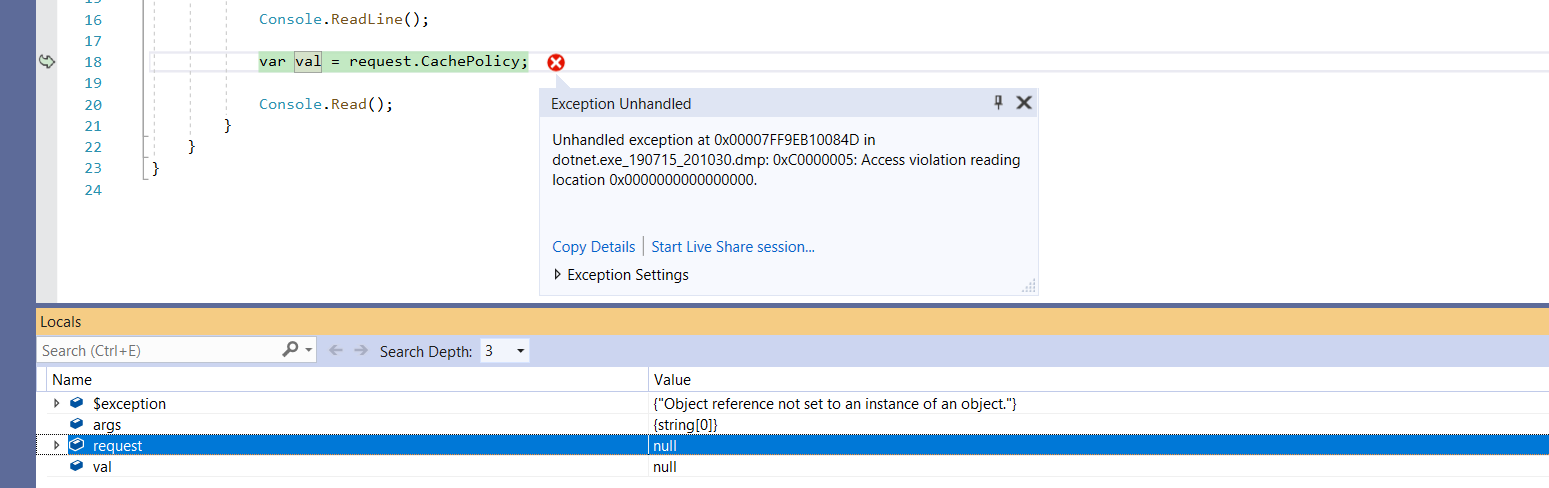This screenshot has width=1549, height=488.
Task: Close the Exception Unhandled popup
Action: 1023,102
